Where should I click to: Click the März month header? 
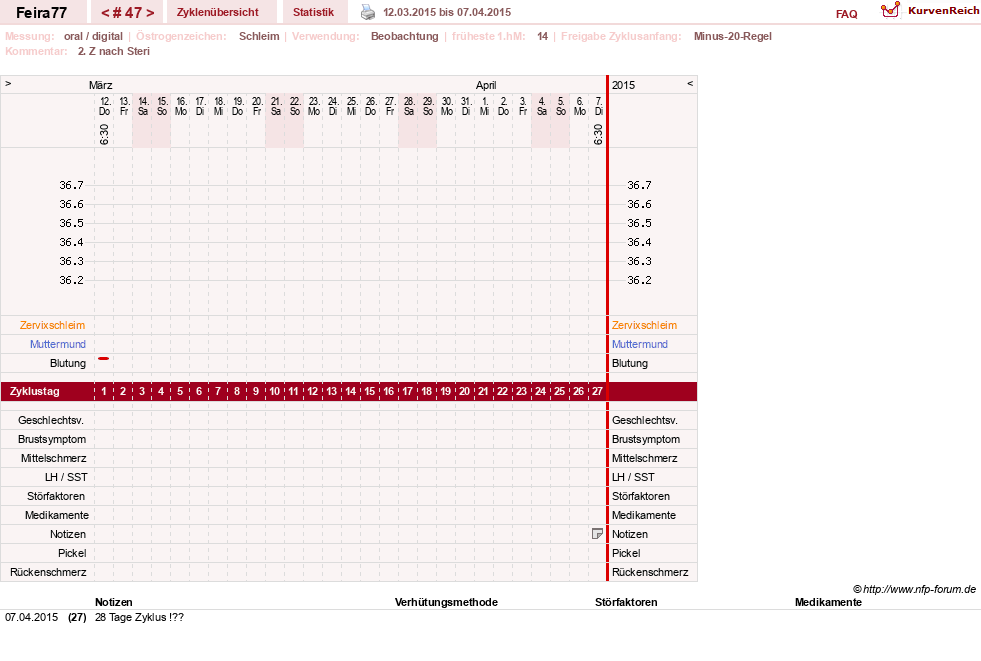click(x=101, y=85)
